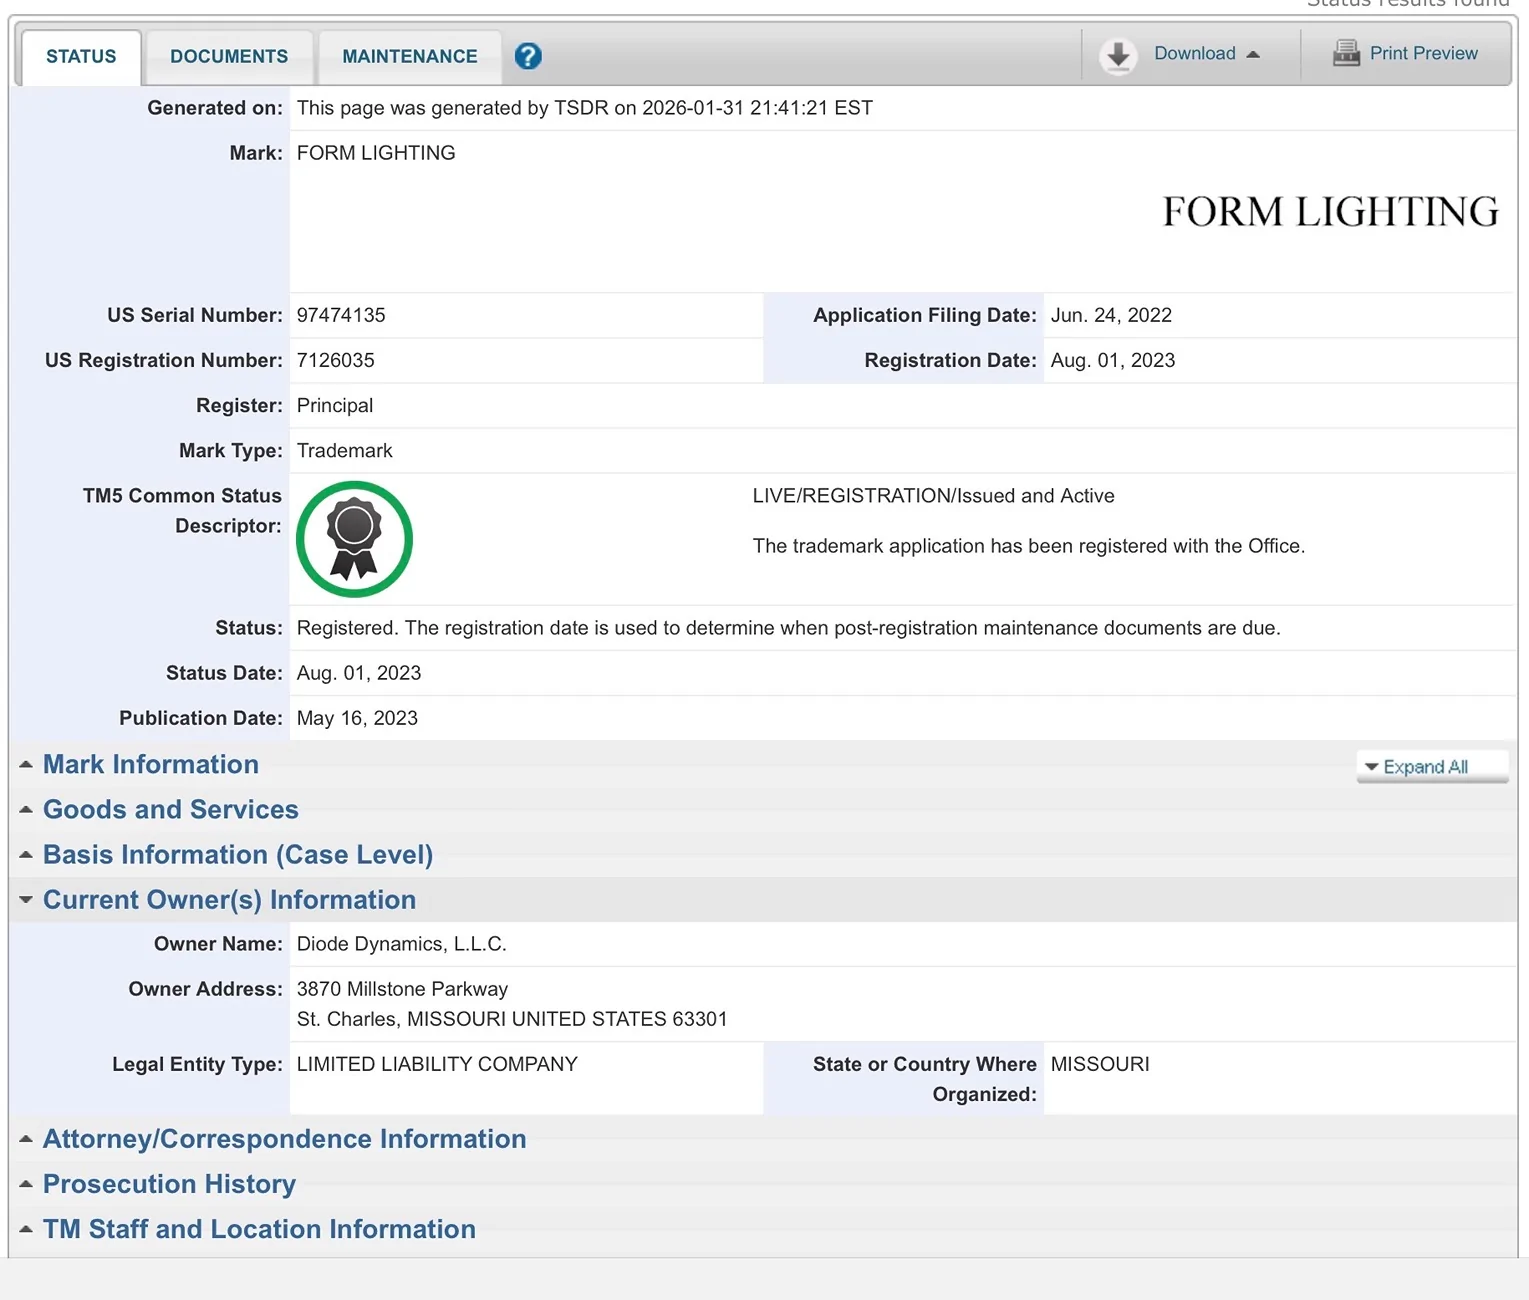
Task: Click the FORM LIGHTING mark text value
Action: coord(376,153)
